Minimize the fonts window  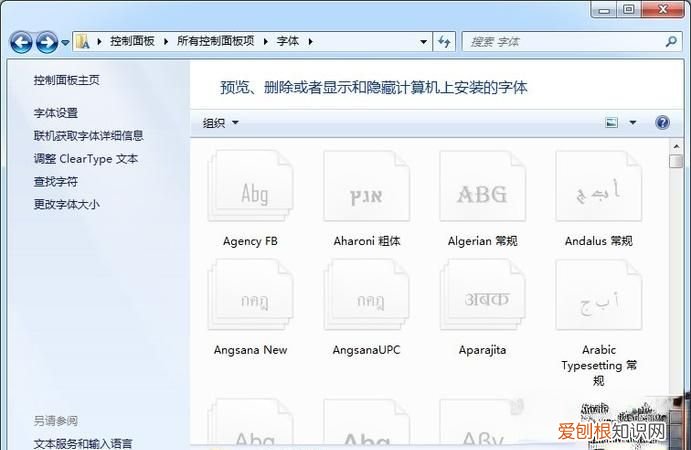click(x=604, y=10)
